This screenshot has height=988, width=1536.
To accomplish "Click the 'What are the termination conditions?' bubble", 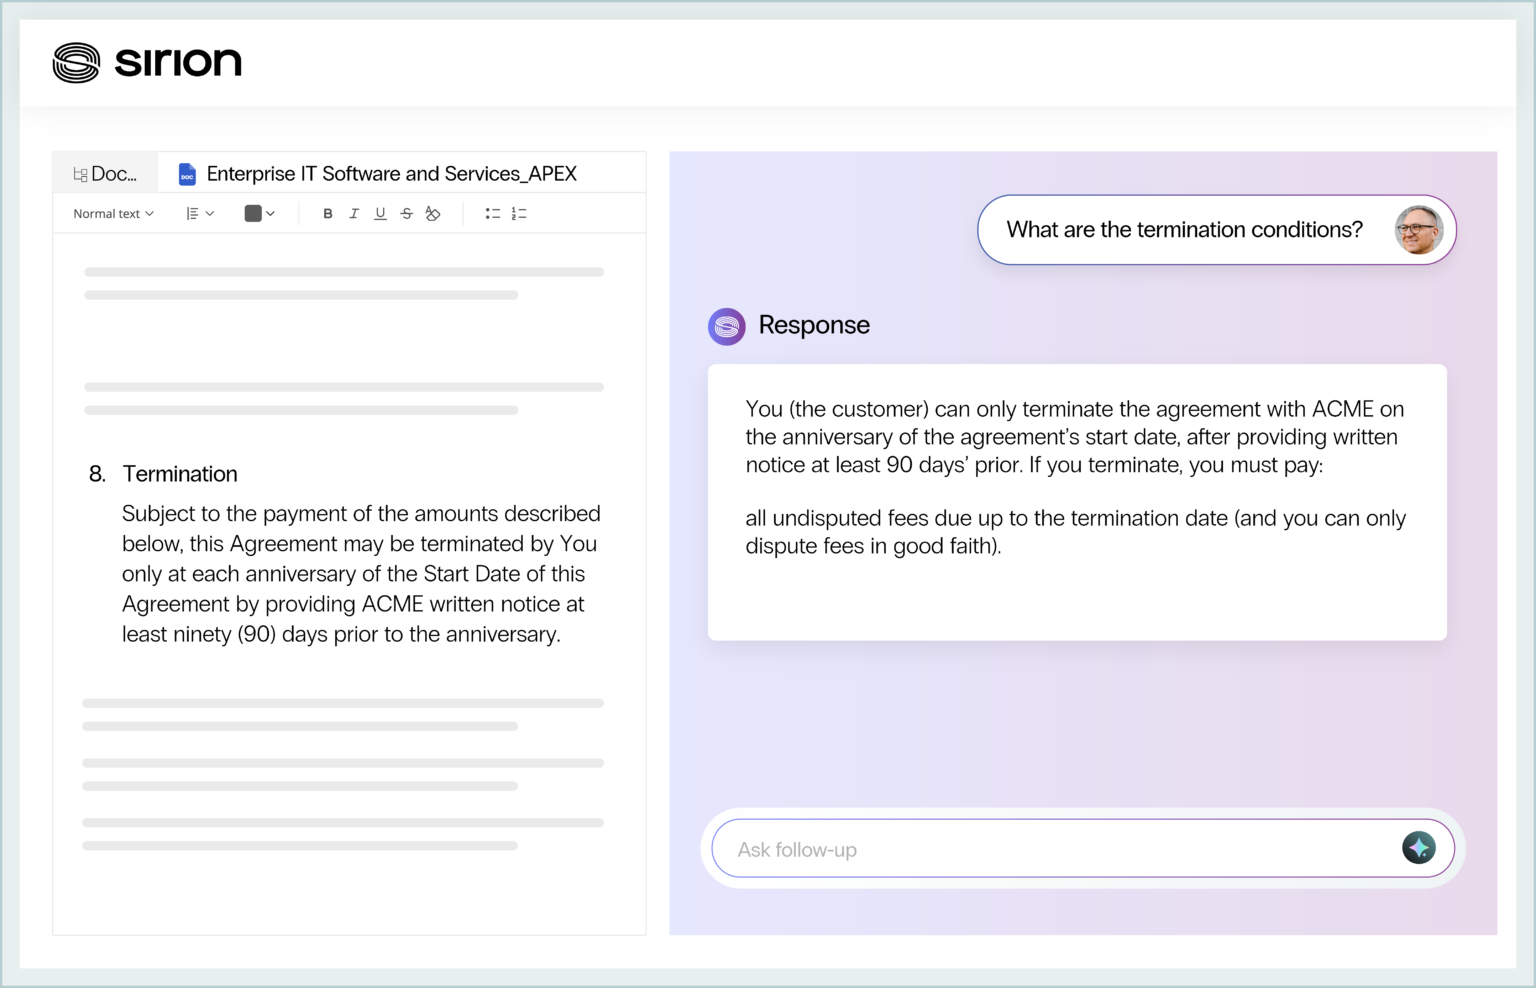I will (1184, 230).
